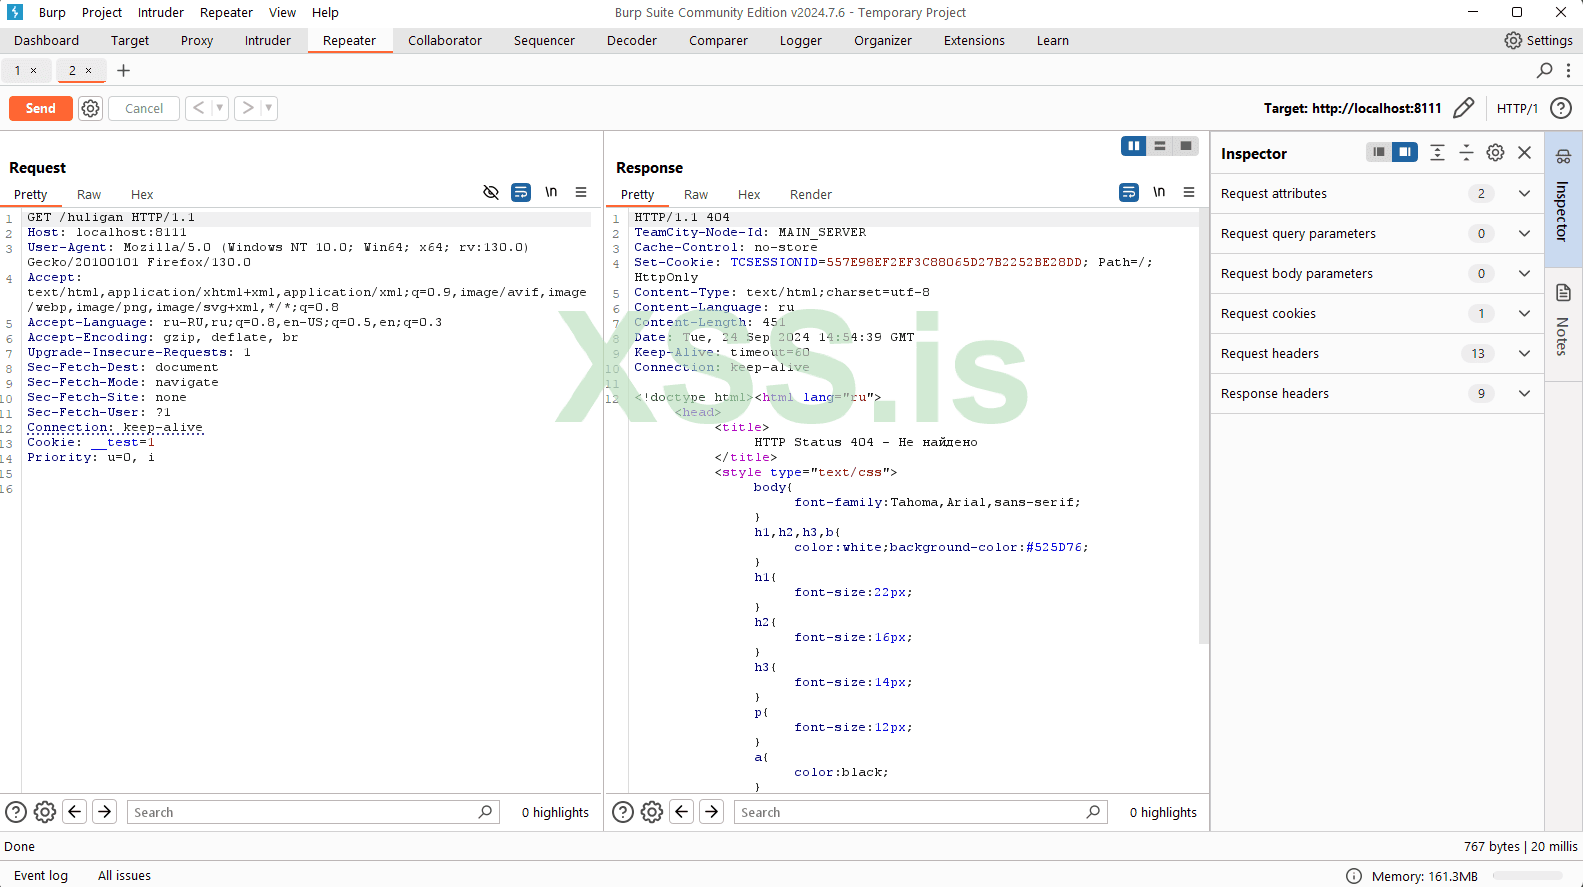Open the history back dropdown arrow

220,108
